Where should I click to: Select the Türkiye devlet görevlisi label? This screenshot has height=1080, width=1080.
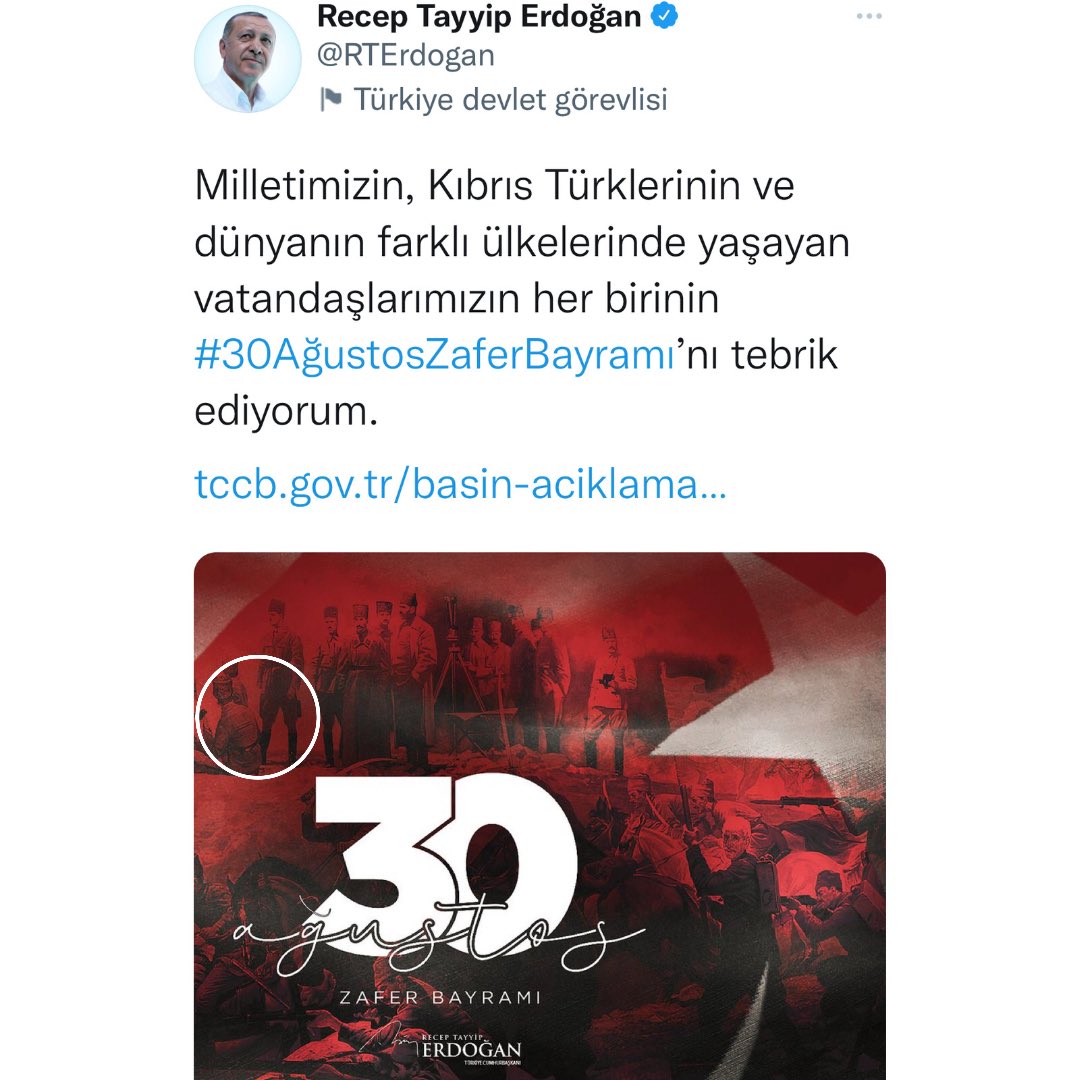click(510, 100)
